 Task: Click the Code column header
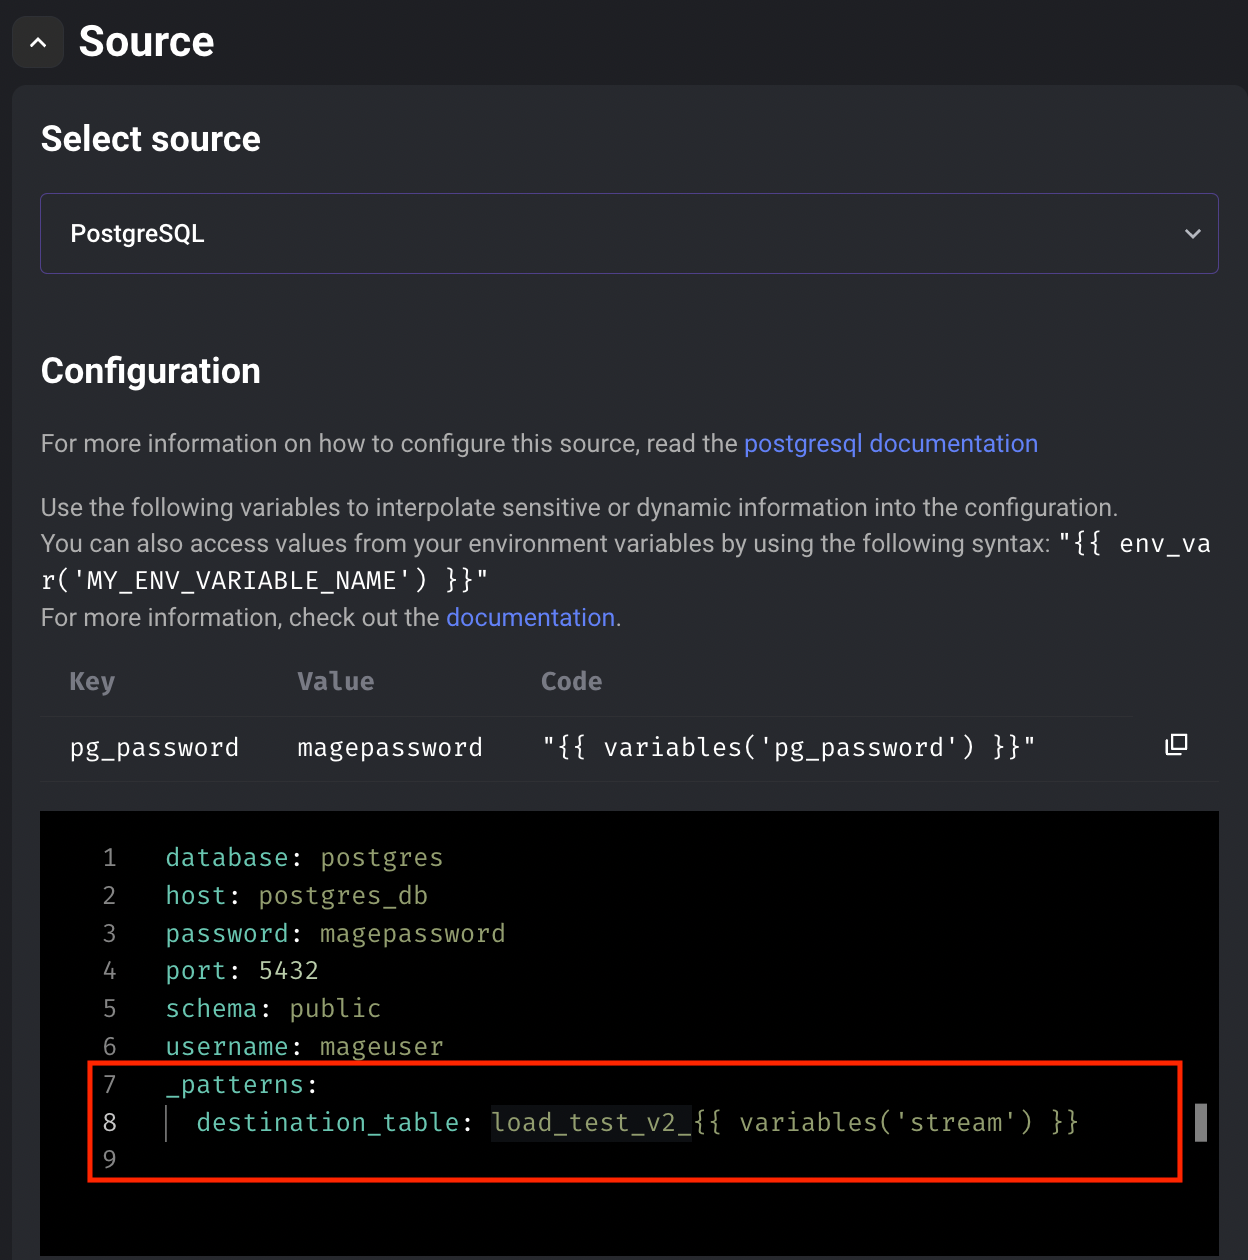pyautogui.click(x=572, y=682)
